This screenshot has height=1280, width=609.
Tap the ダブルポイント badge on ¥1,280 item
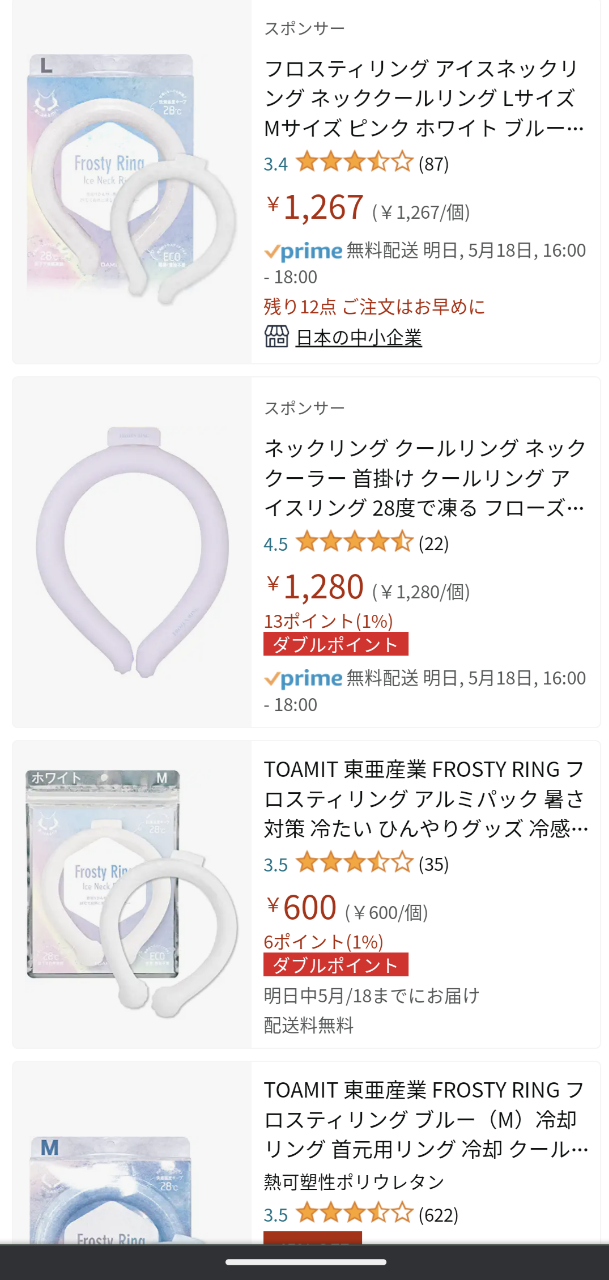coord(336,644)
